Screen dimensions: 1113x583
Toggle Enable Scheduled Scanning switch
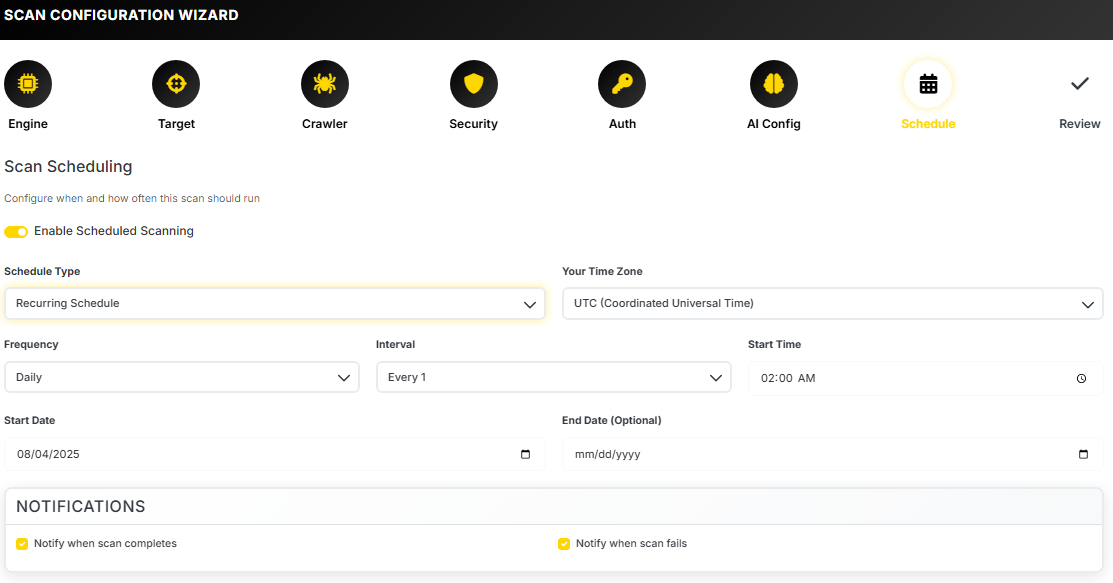(16, 231)
